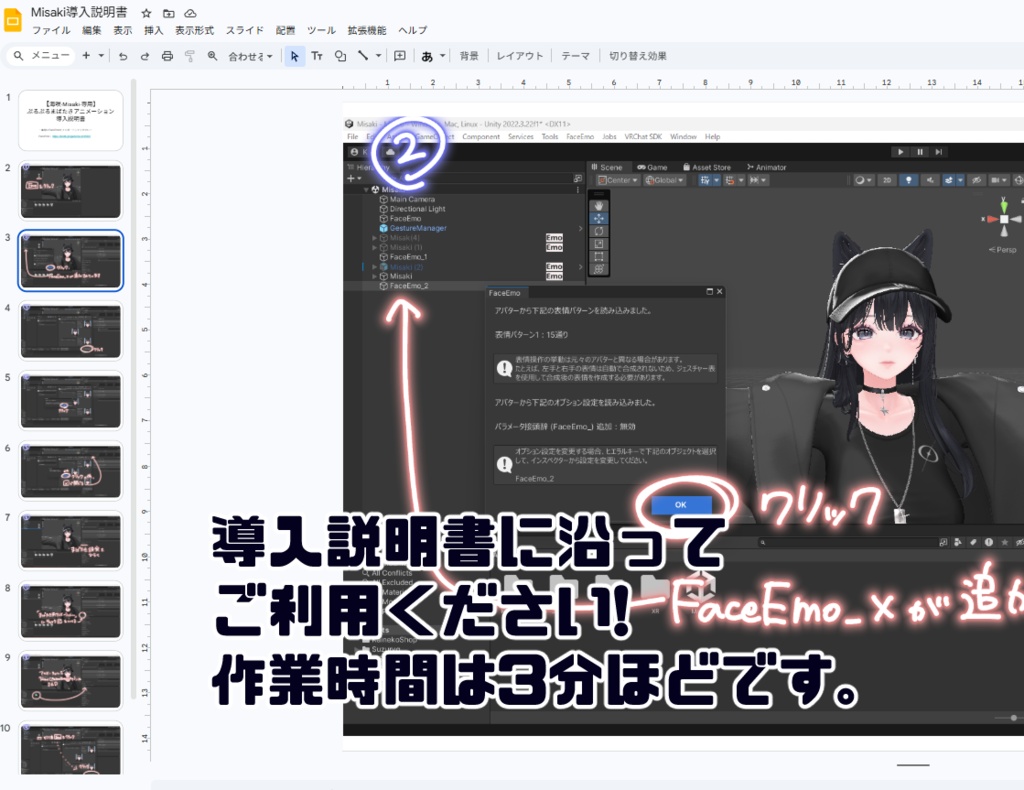Viewport: 1024px width, 790px height.
Task: Redo the last undone action
Action: click(x=144, y=56)
